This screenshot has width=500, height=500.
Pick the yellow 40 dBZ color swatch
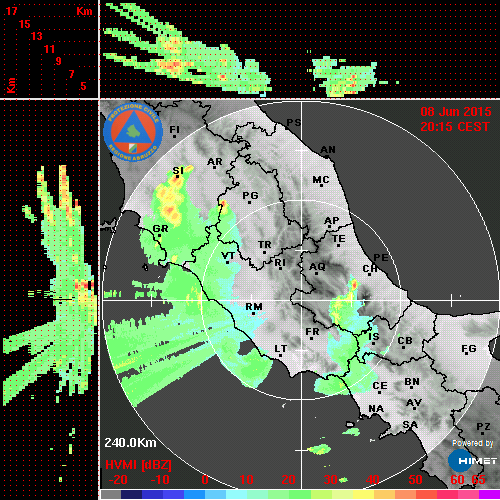[x=363, y=494]
